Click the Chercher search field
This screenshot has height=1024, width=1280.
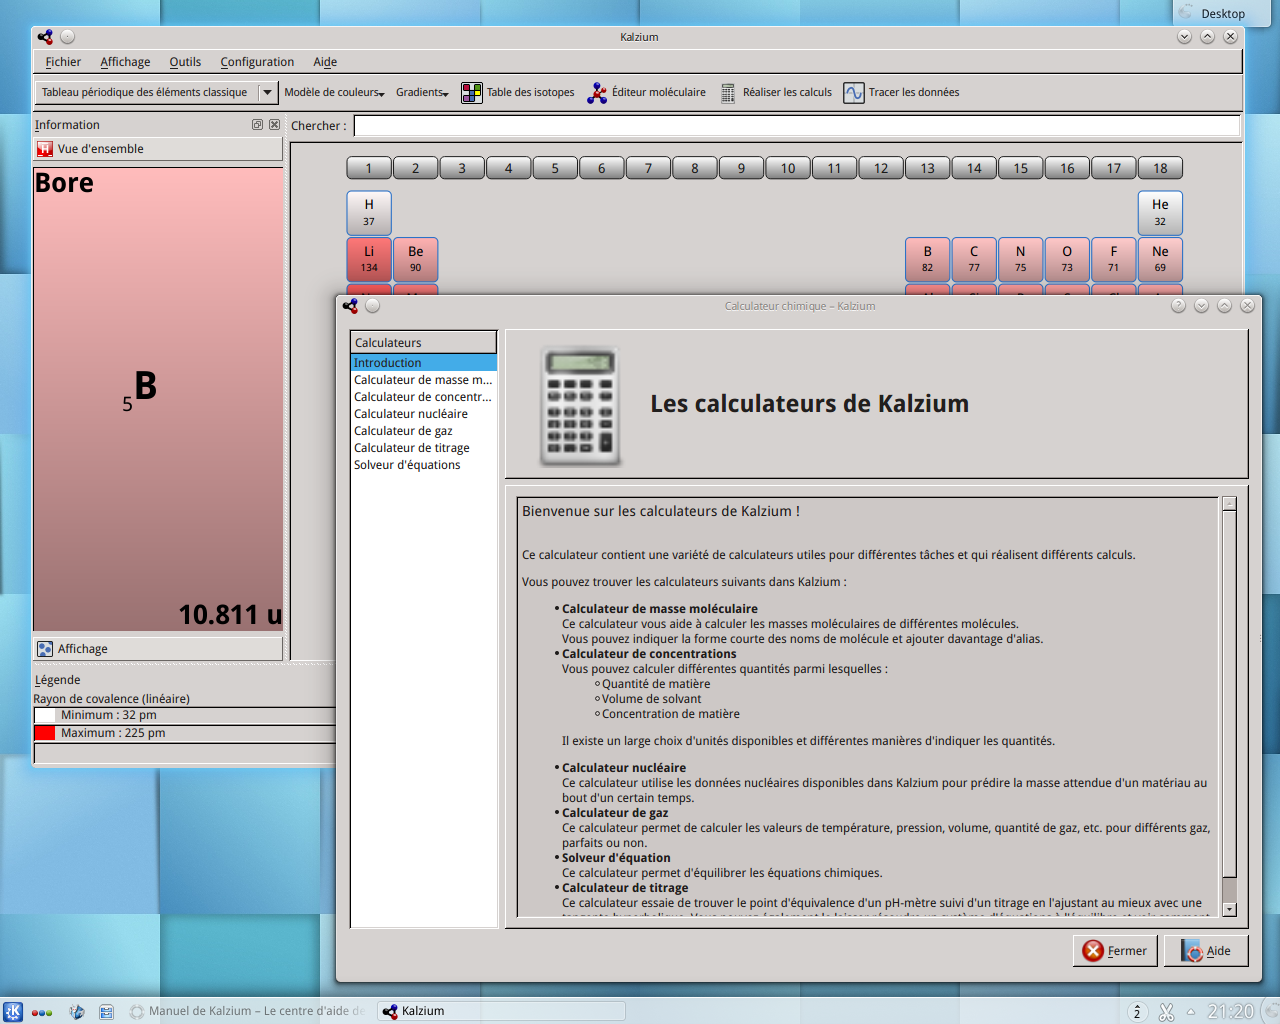(x=797, y=126)
